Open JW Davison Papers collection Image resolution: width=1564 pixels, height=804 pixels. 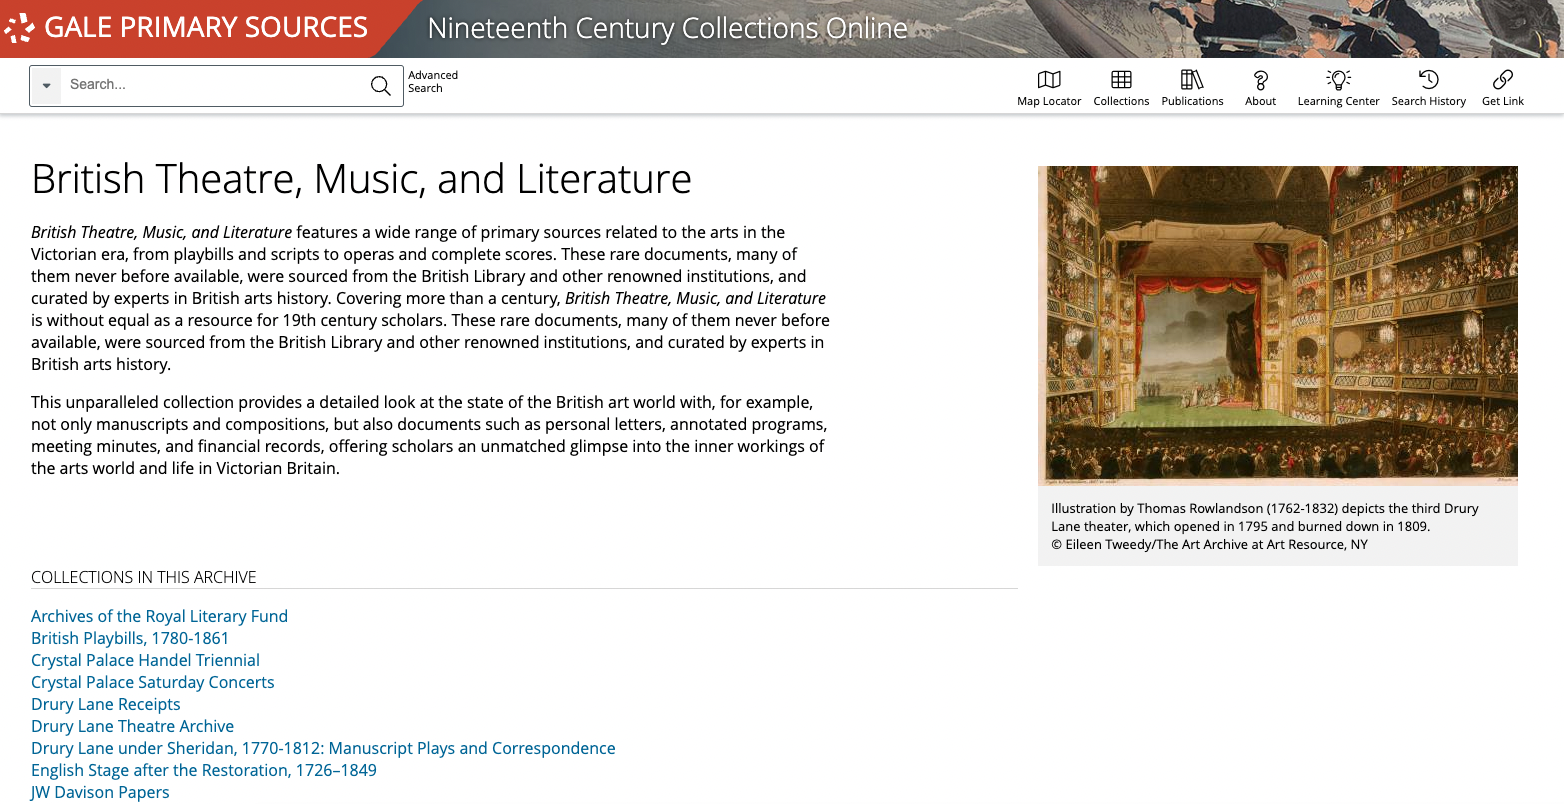tap(100, 792)
